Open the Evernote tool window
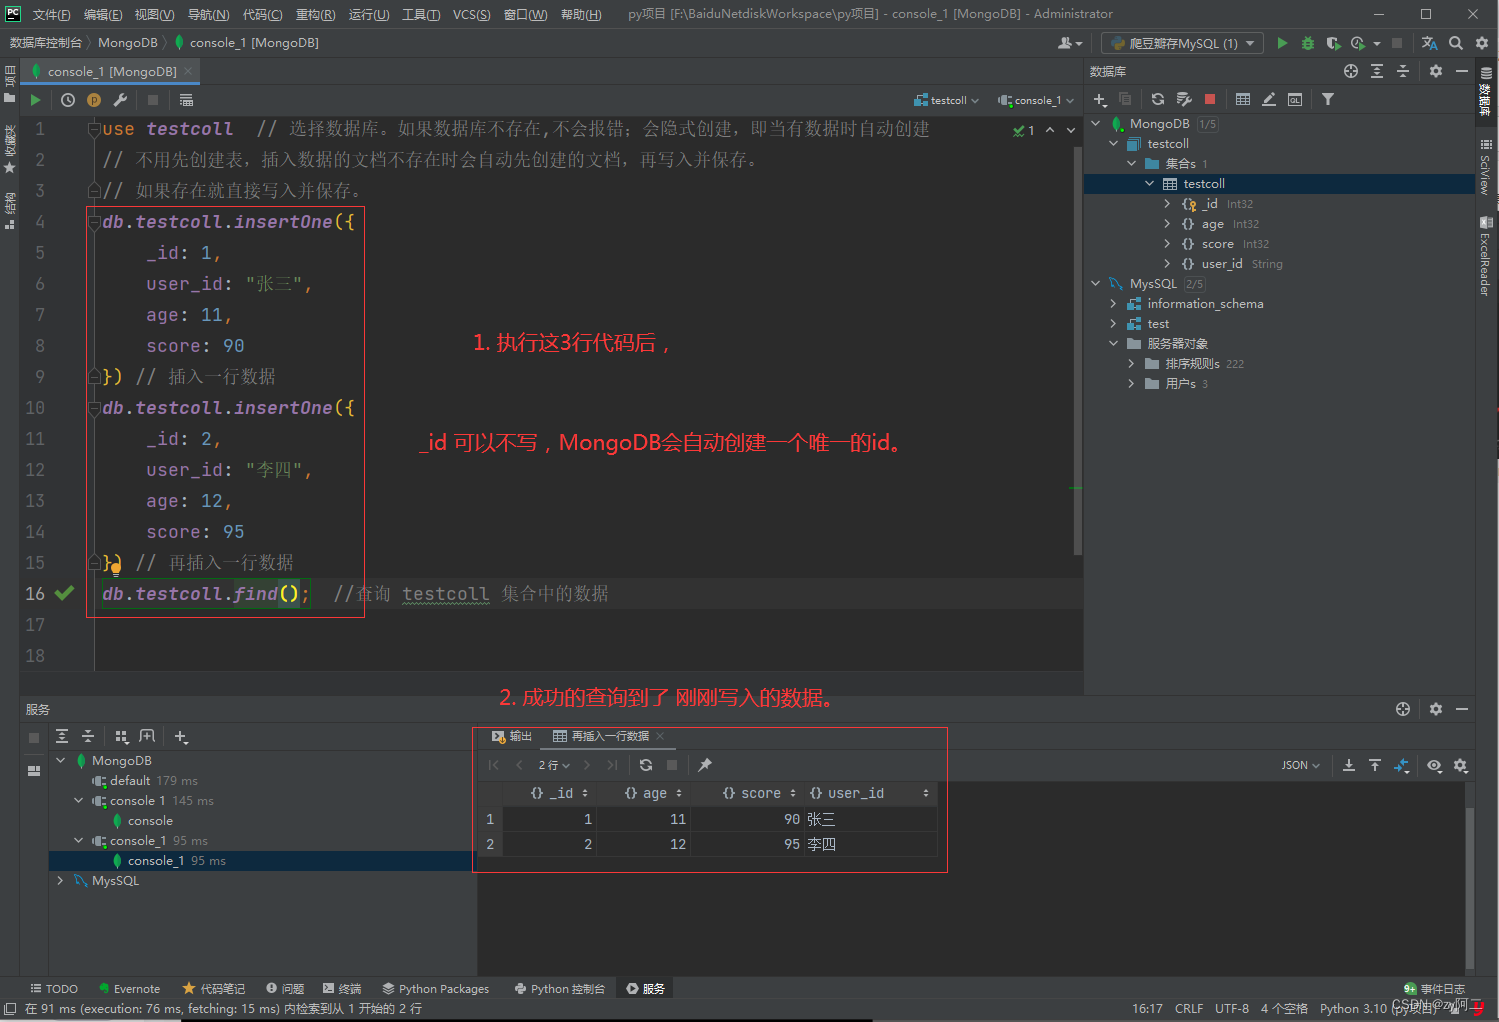Viewport: 1499px width, 1022px height. tap(129, 989)
